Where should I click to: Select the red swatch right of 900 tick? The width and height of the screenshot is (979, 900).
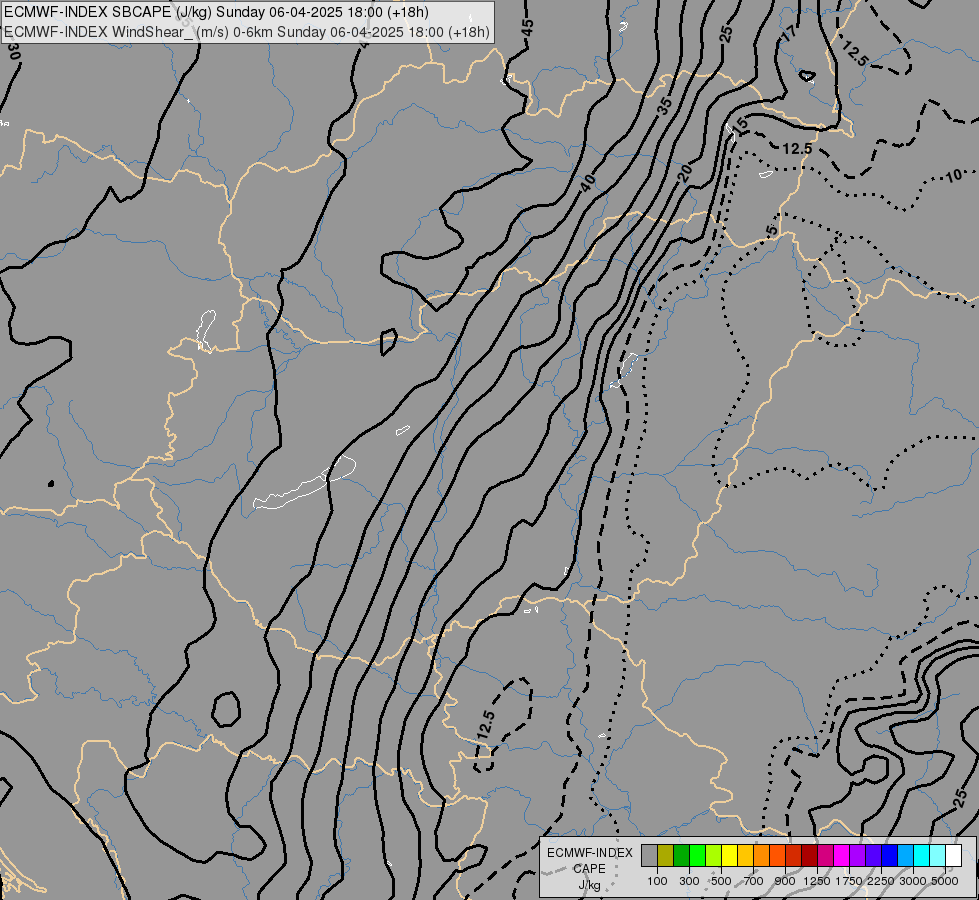click(x=794, y=855)
